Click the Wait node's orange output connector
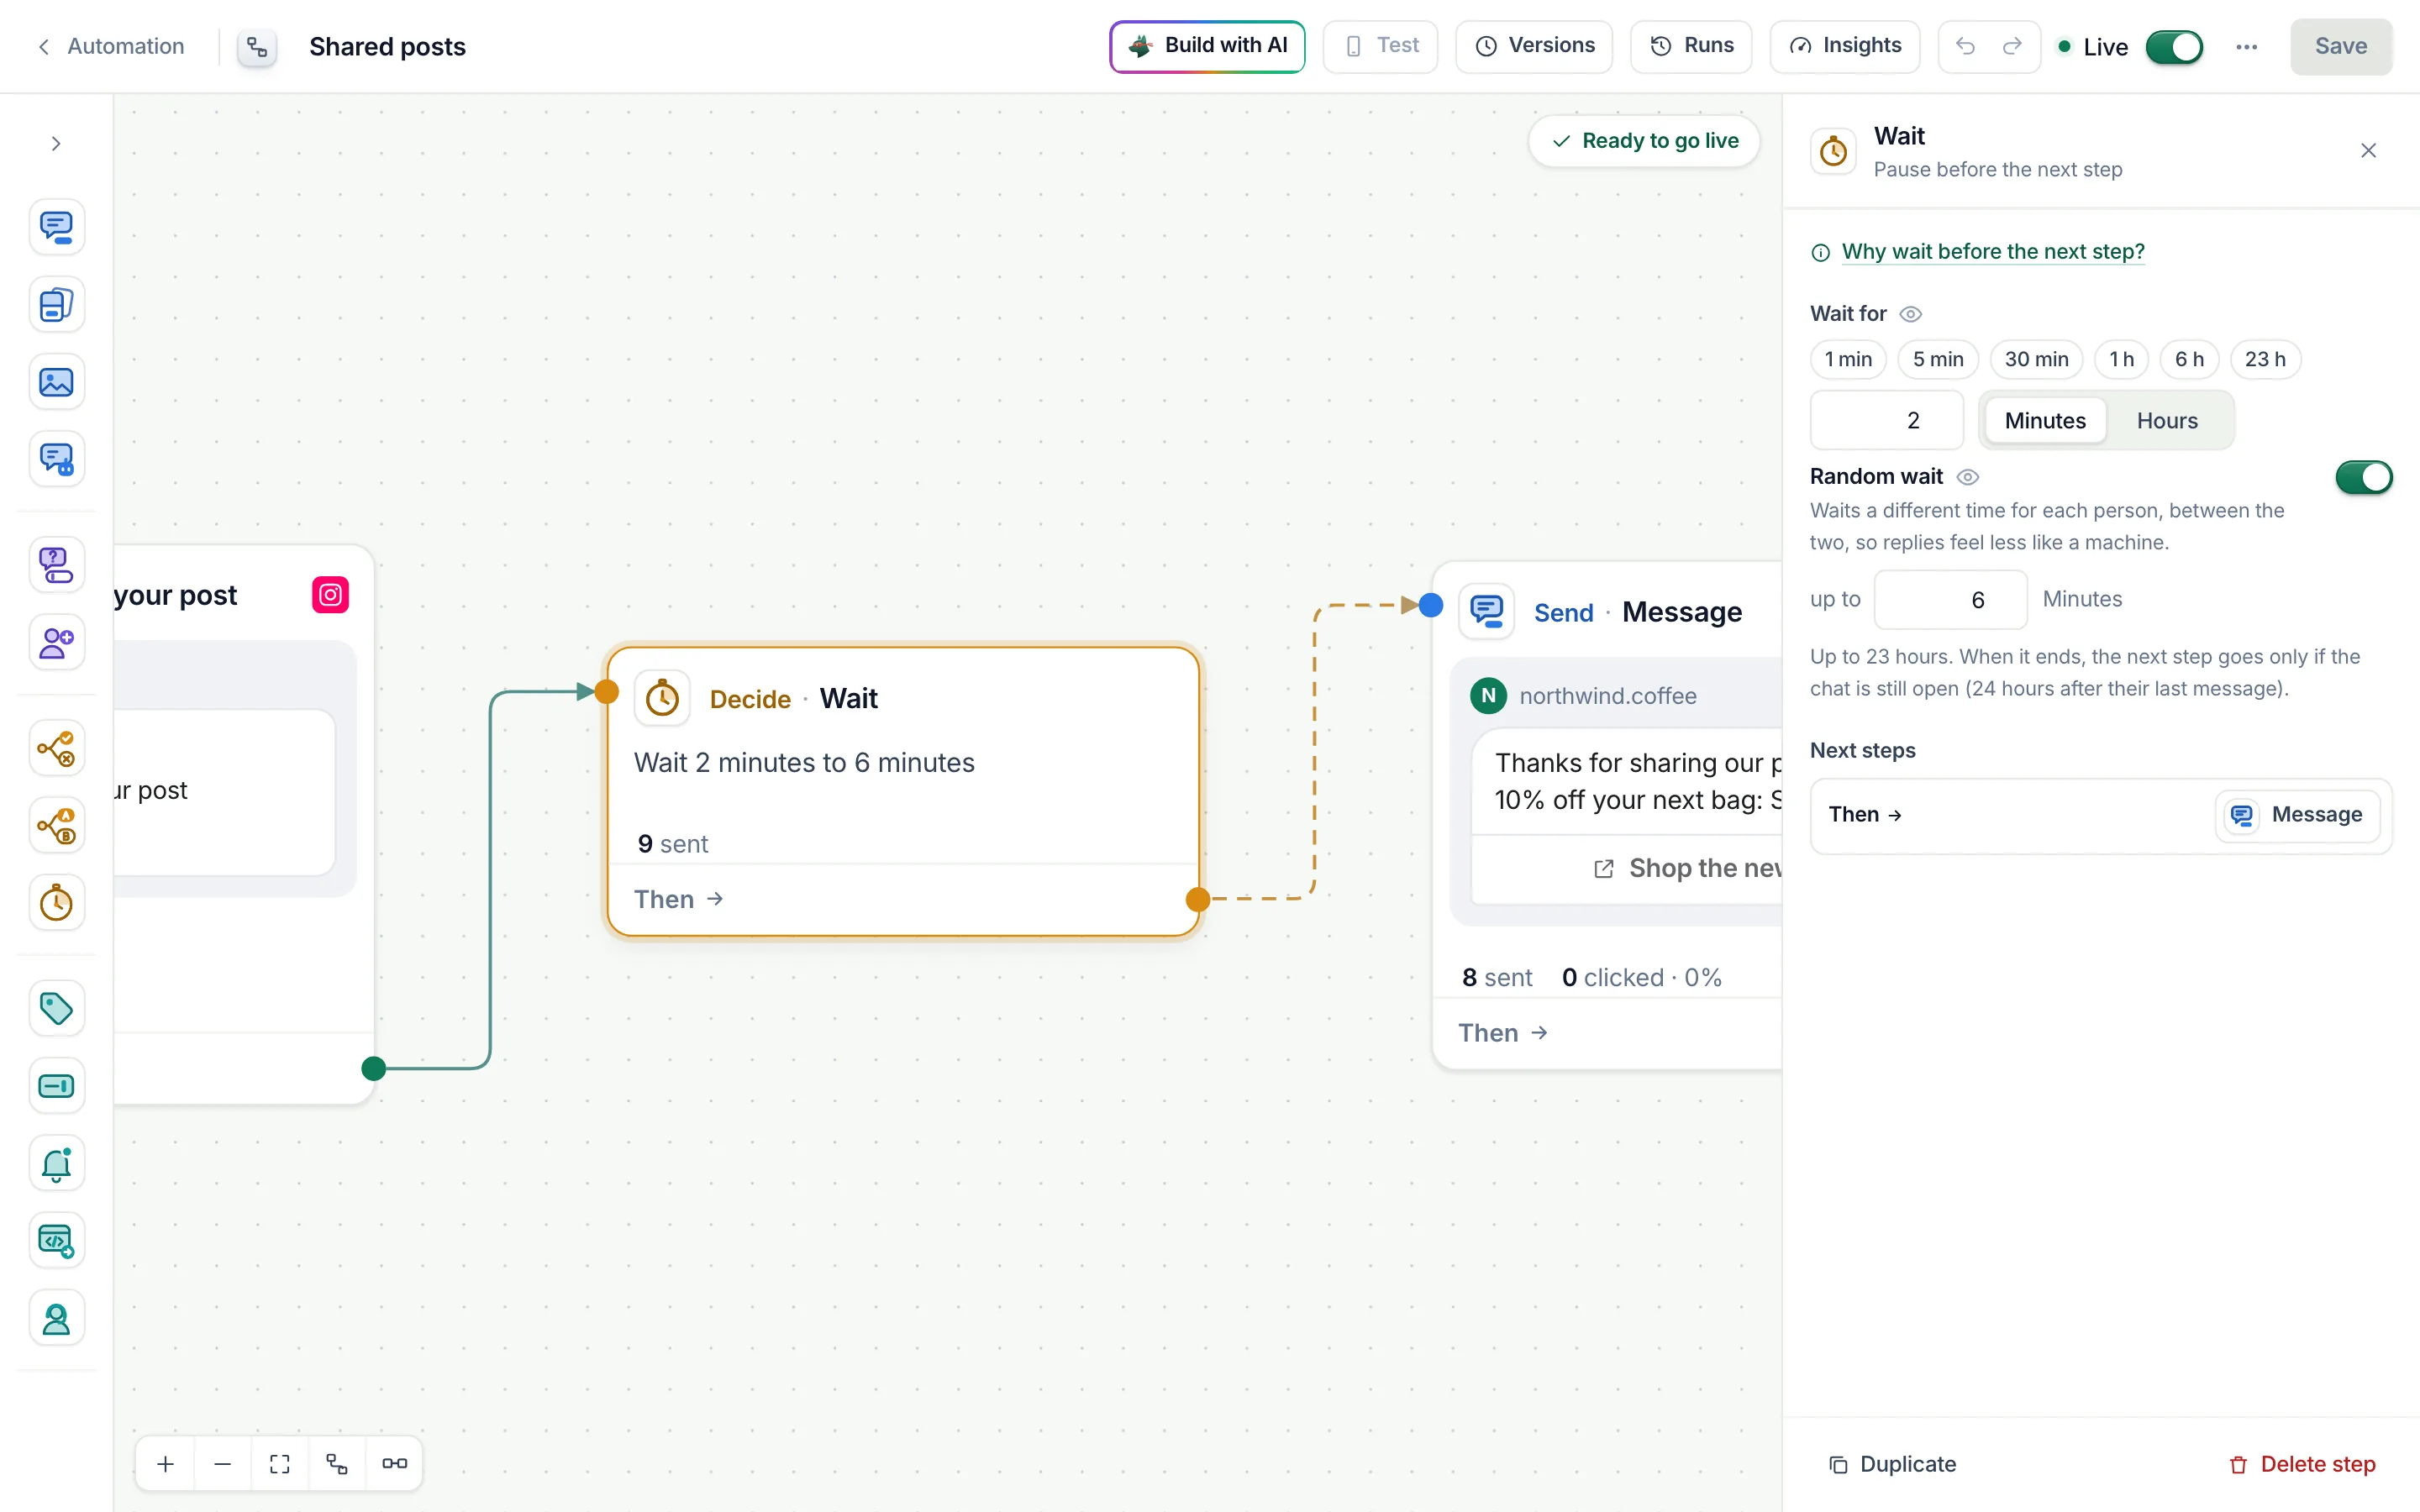This screenshot has height=1512, width=2420. point(1197,900)
